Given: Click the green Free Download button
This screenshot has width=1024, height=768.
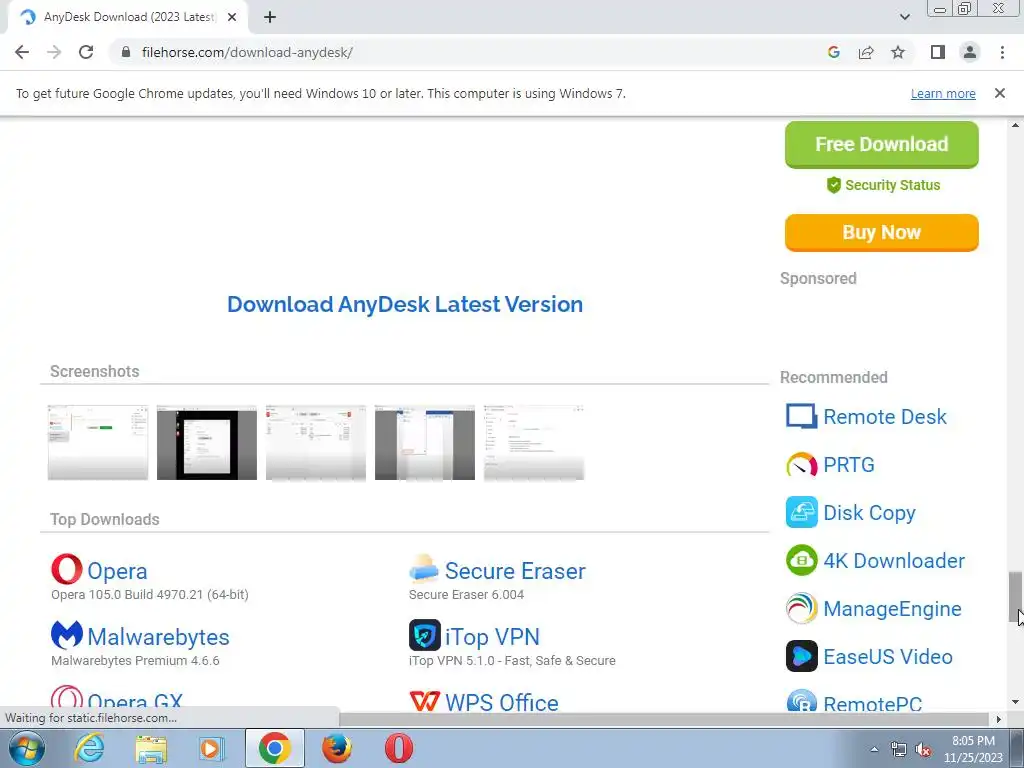Looking at the screenshot, I should 882,144.
